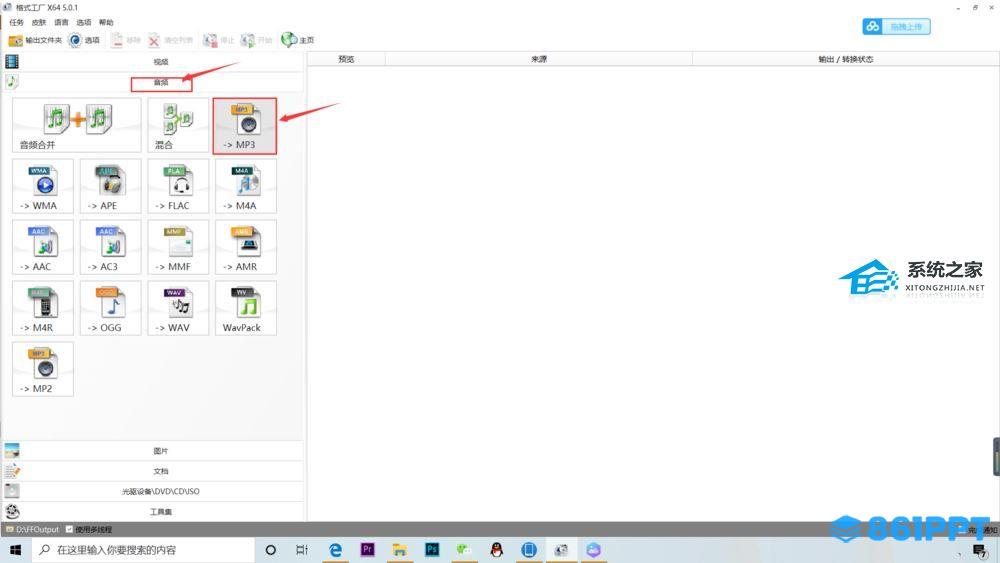The width and height of the screenshot is (1000, 563).
Task: Switch to Photoshop on taskbar
Action: click(x=432, y=550)
